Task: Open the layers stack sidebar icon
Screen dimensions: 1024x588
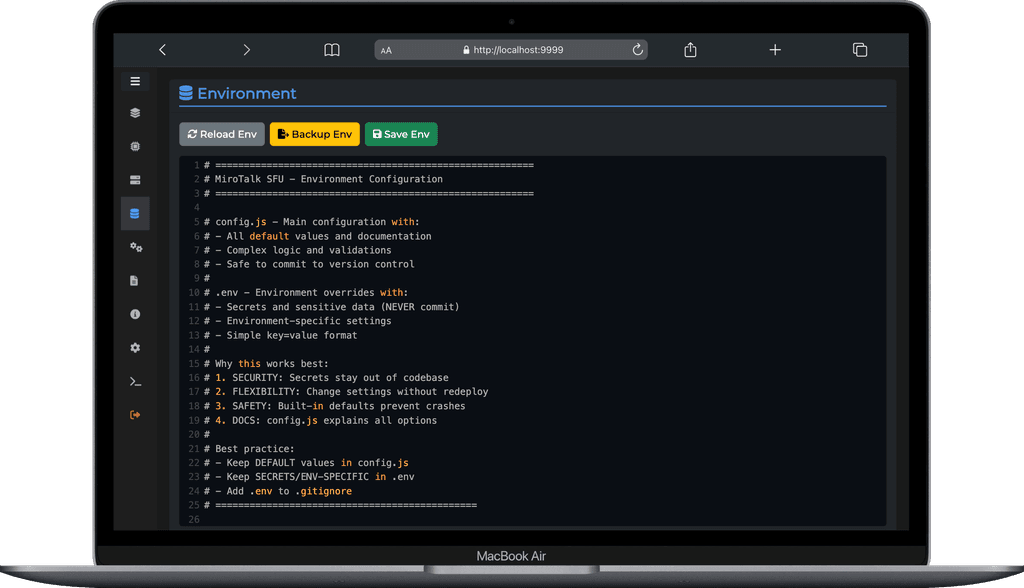Action: point(135,113)
